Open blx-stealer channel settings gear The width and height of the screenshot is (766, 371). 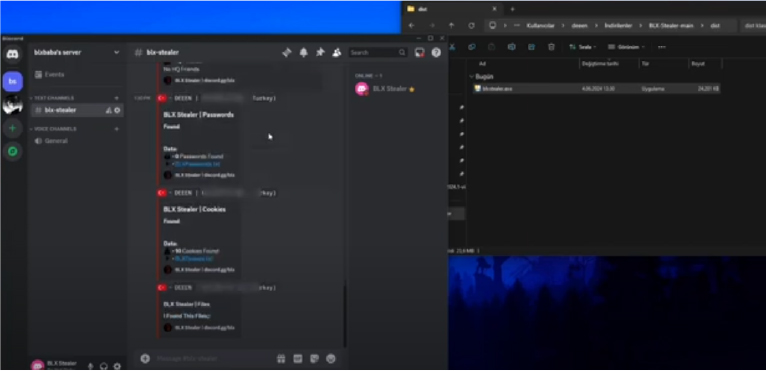click(x=117, y=110)
